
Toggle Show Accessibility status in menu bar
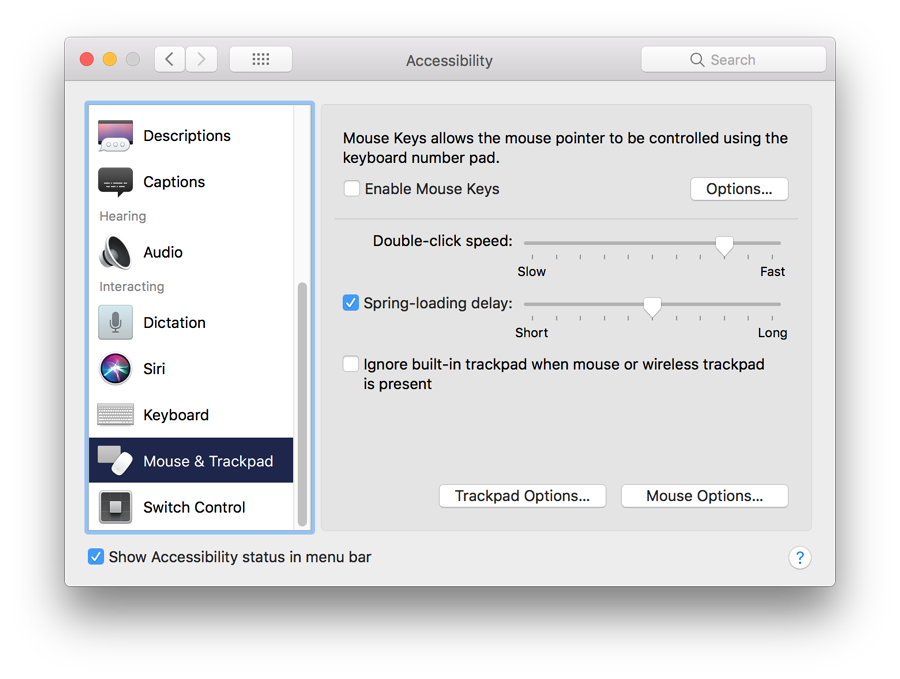(96, 557)
